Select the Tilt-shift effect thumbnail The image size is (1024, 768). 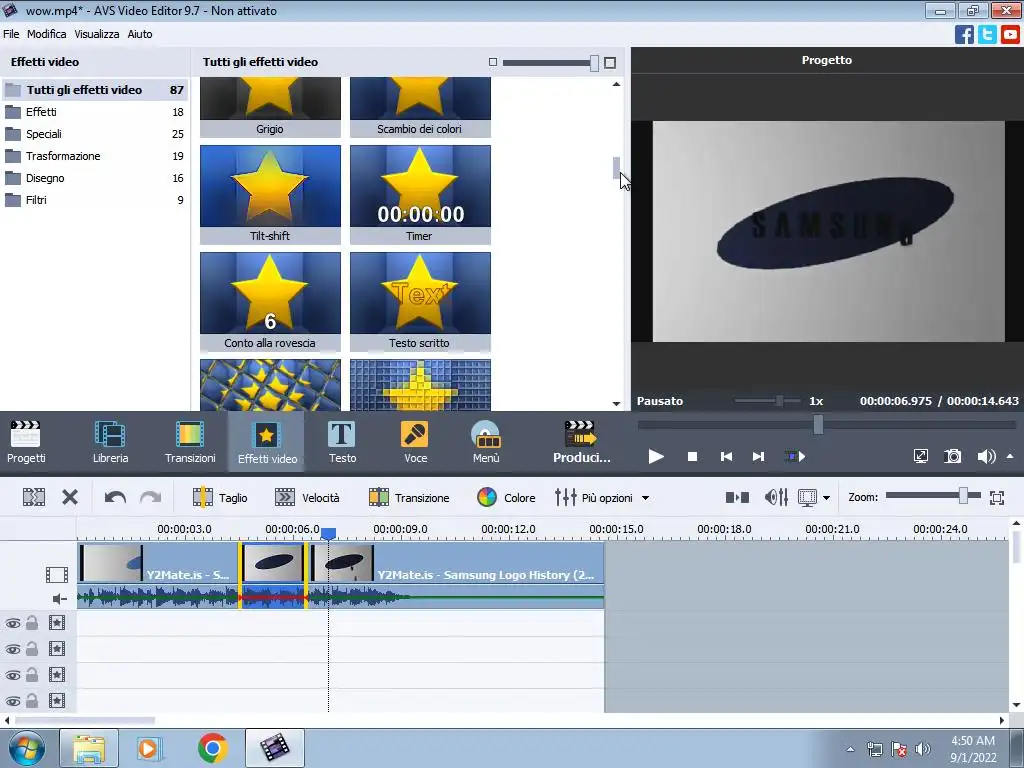click(x=270, y=194)
